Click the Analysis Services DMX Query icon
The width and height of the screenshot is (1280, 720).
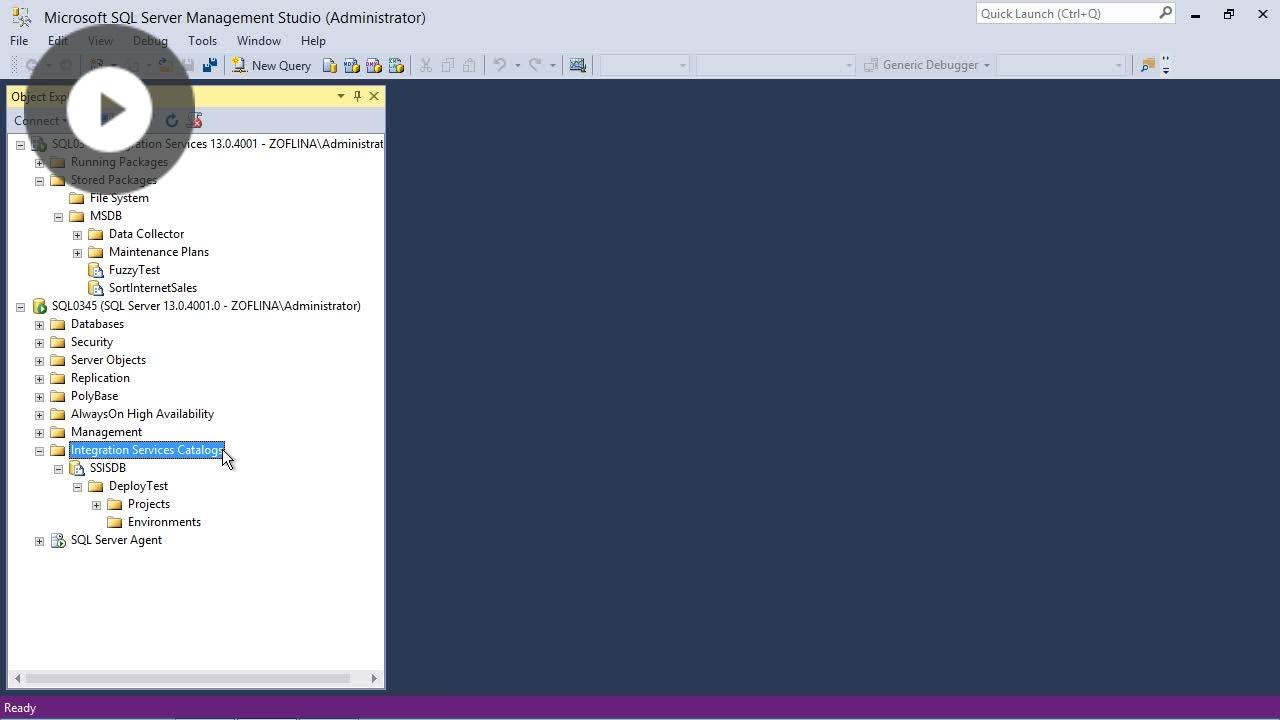(x=375, y=65)
